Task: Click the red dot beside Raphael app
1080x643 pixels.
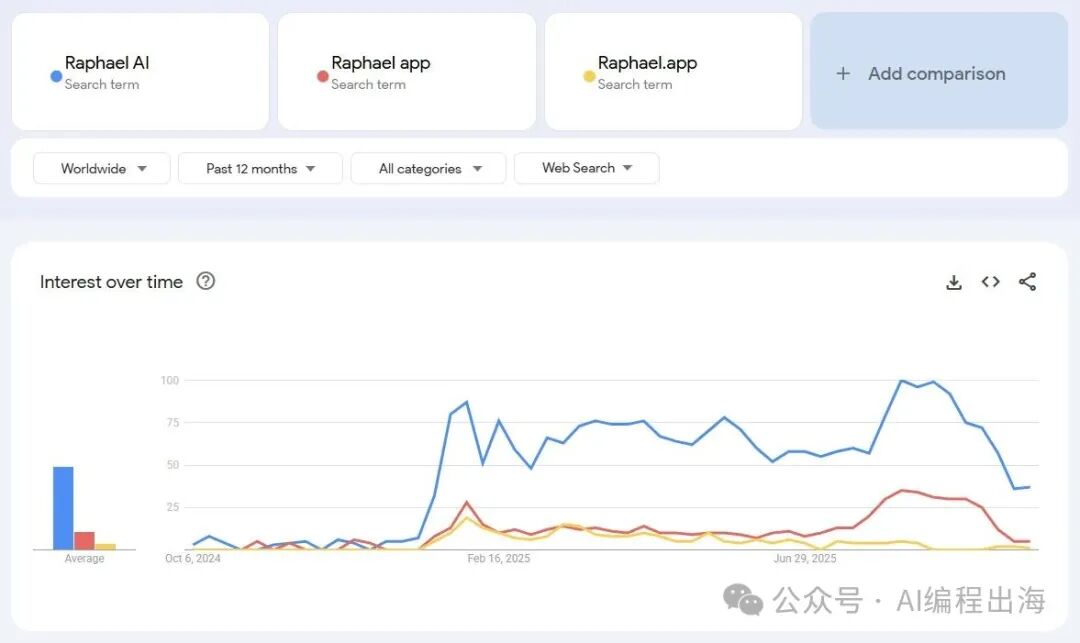Action: (322, 76)
